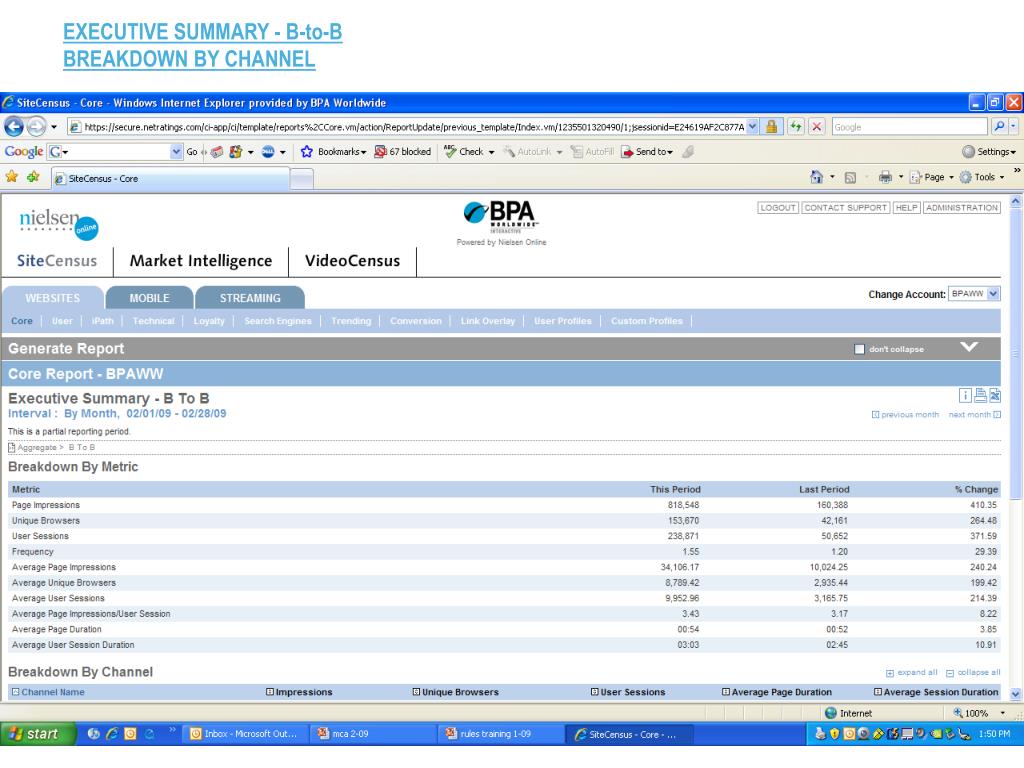Click the browser Back arrow button
1024x768 pixels.
14,126
